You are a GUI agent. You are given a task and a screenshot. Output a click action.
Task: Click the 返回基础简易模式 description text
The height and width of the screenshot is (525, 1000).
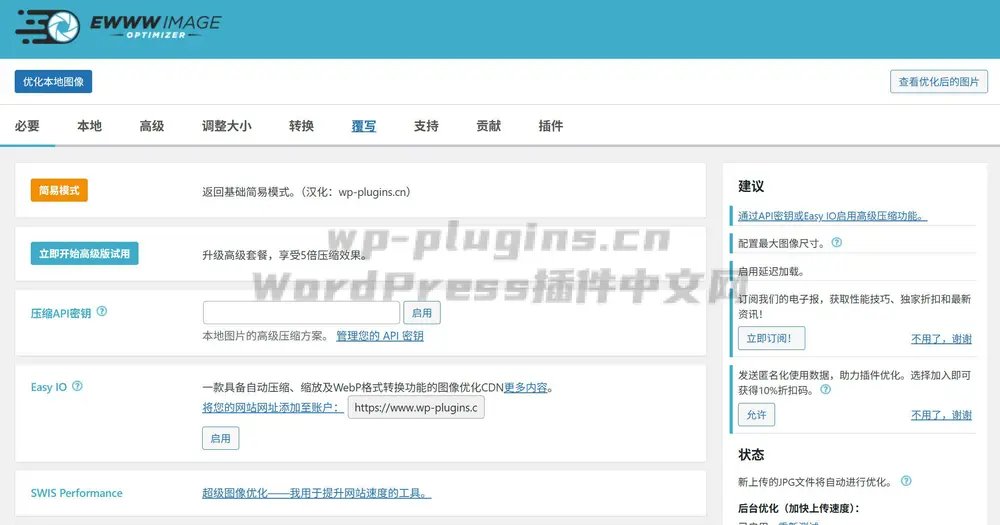pos(307,191)
